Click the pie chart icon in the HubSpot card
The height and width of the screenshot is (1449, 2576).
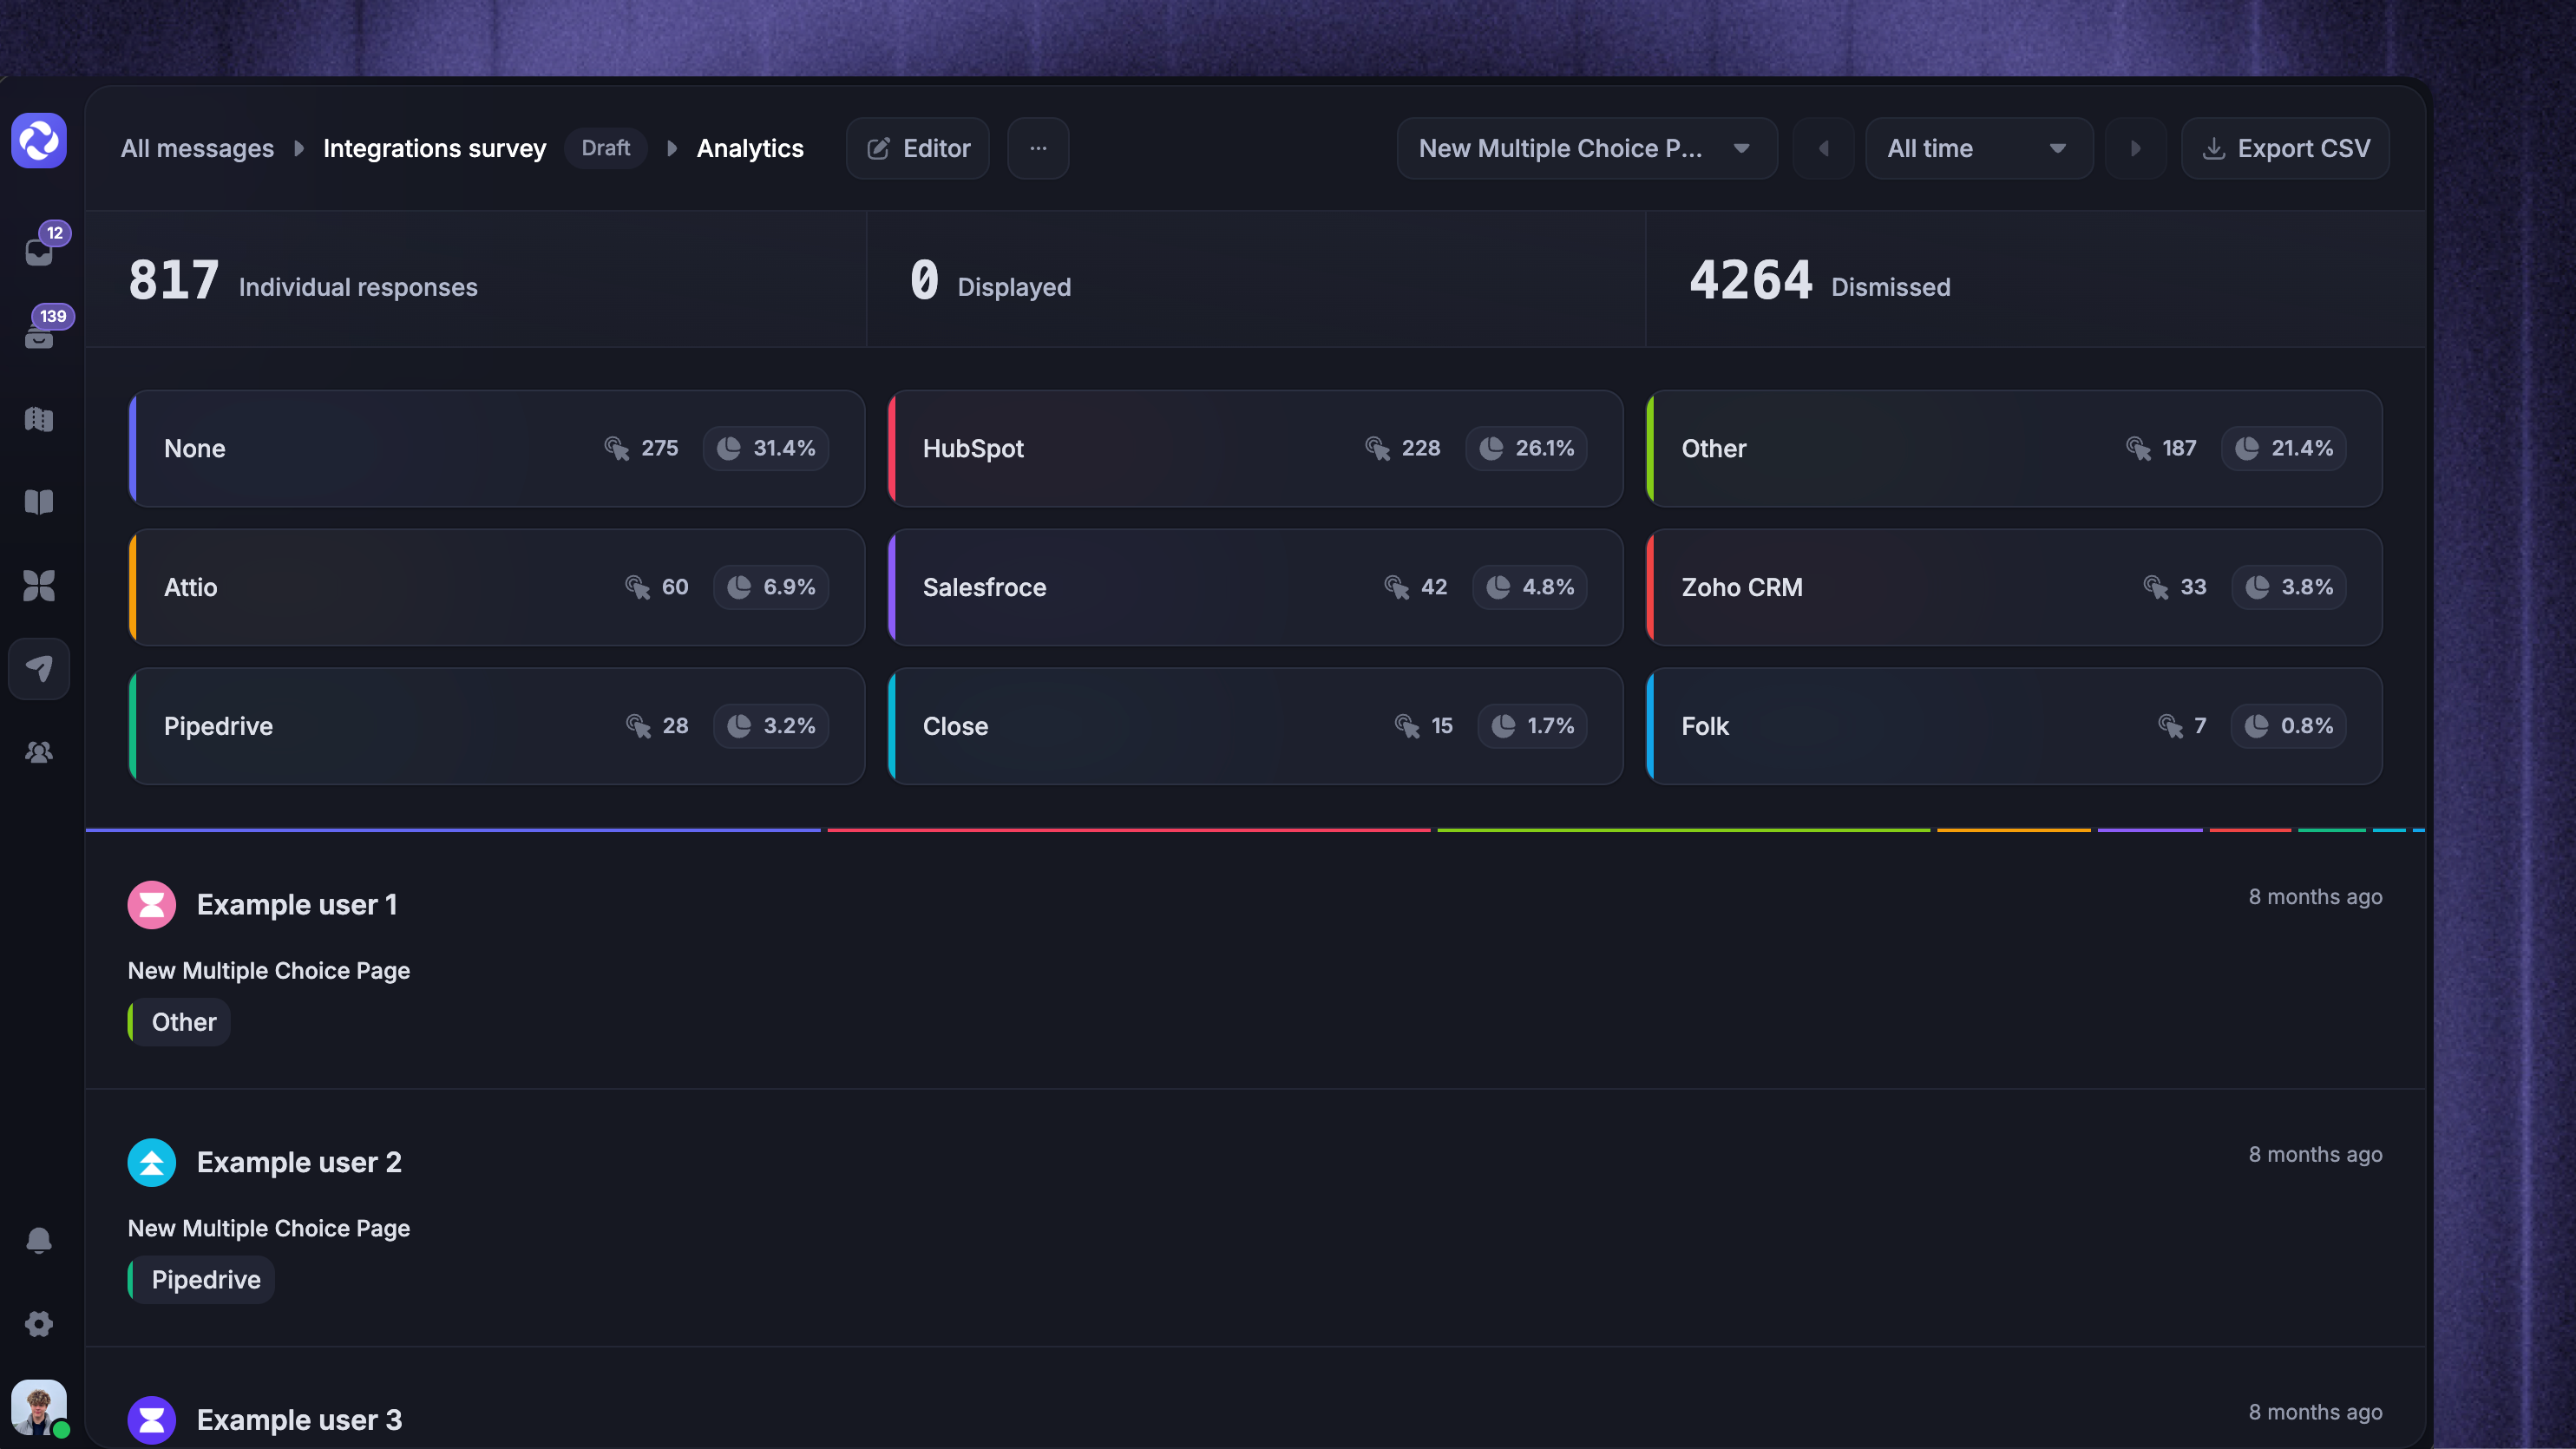click(x=1491, y=448)
